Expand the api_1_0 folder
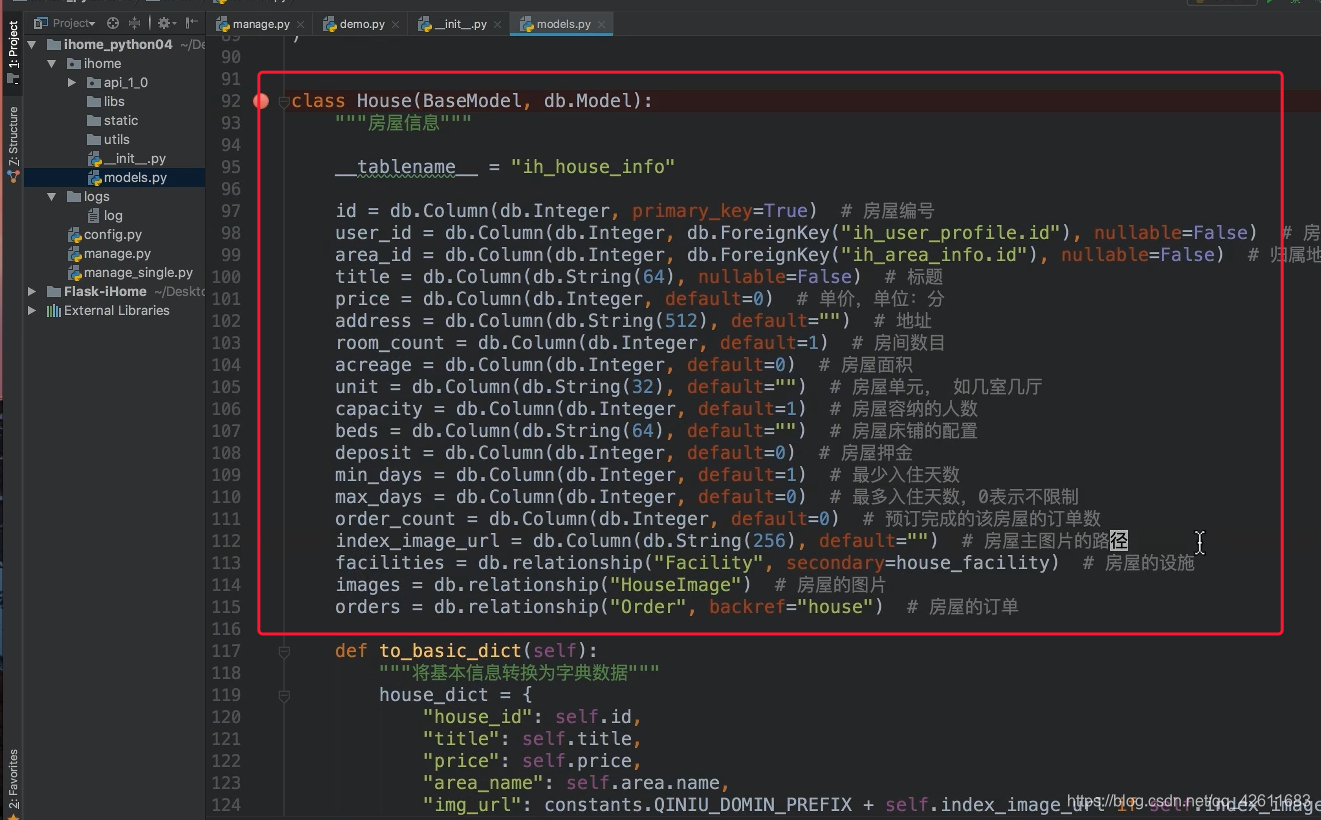The width and height of the screenshot is (1321, 820). (x=72, y=83)
